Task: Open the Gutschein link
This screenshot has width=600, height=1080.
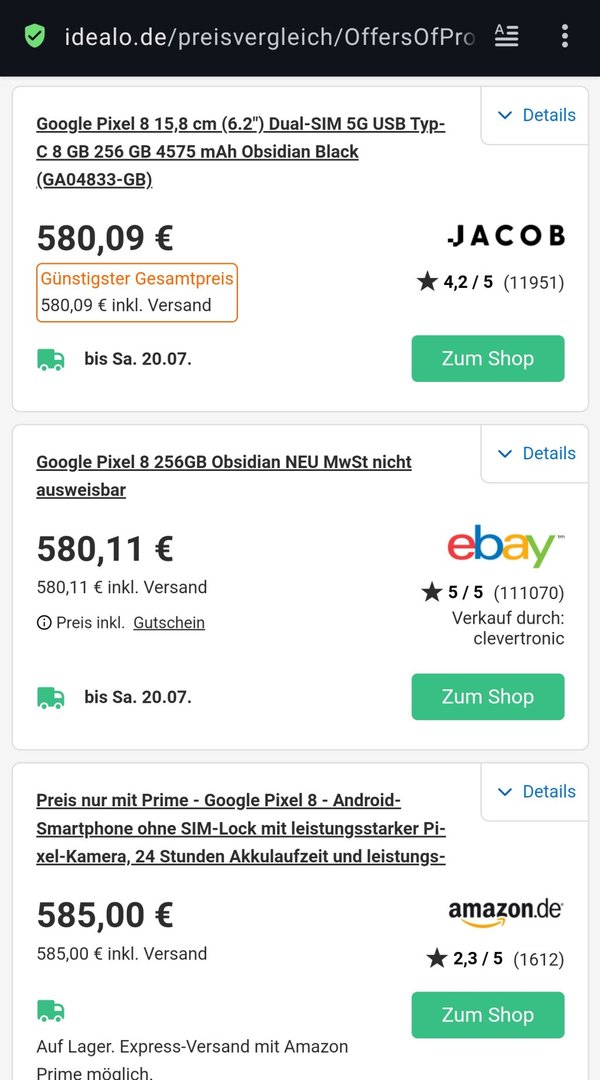Action: coord(169,623)
